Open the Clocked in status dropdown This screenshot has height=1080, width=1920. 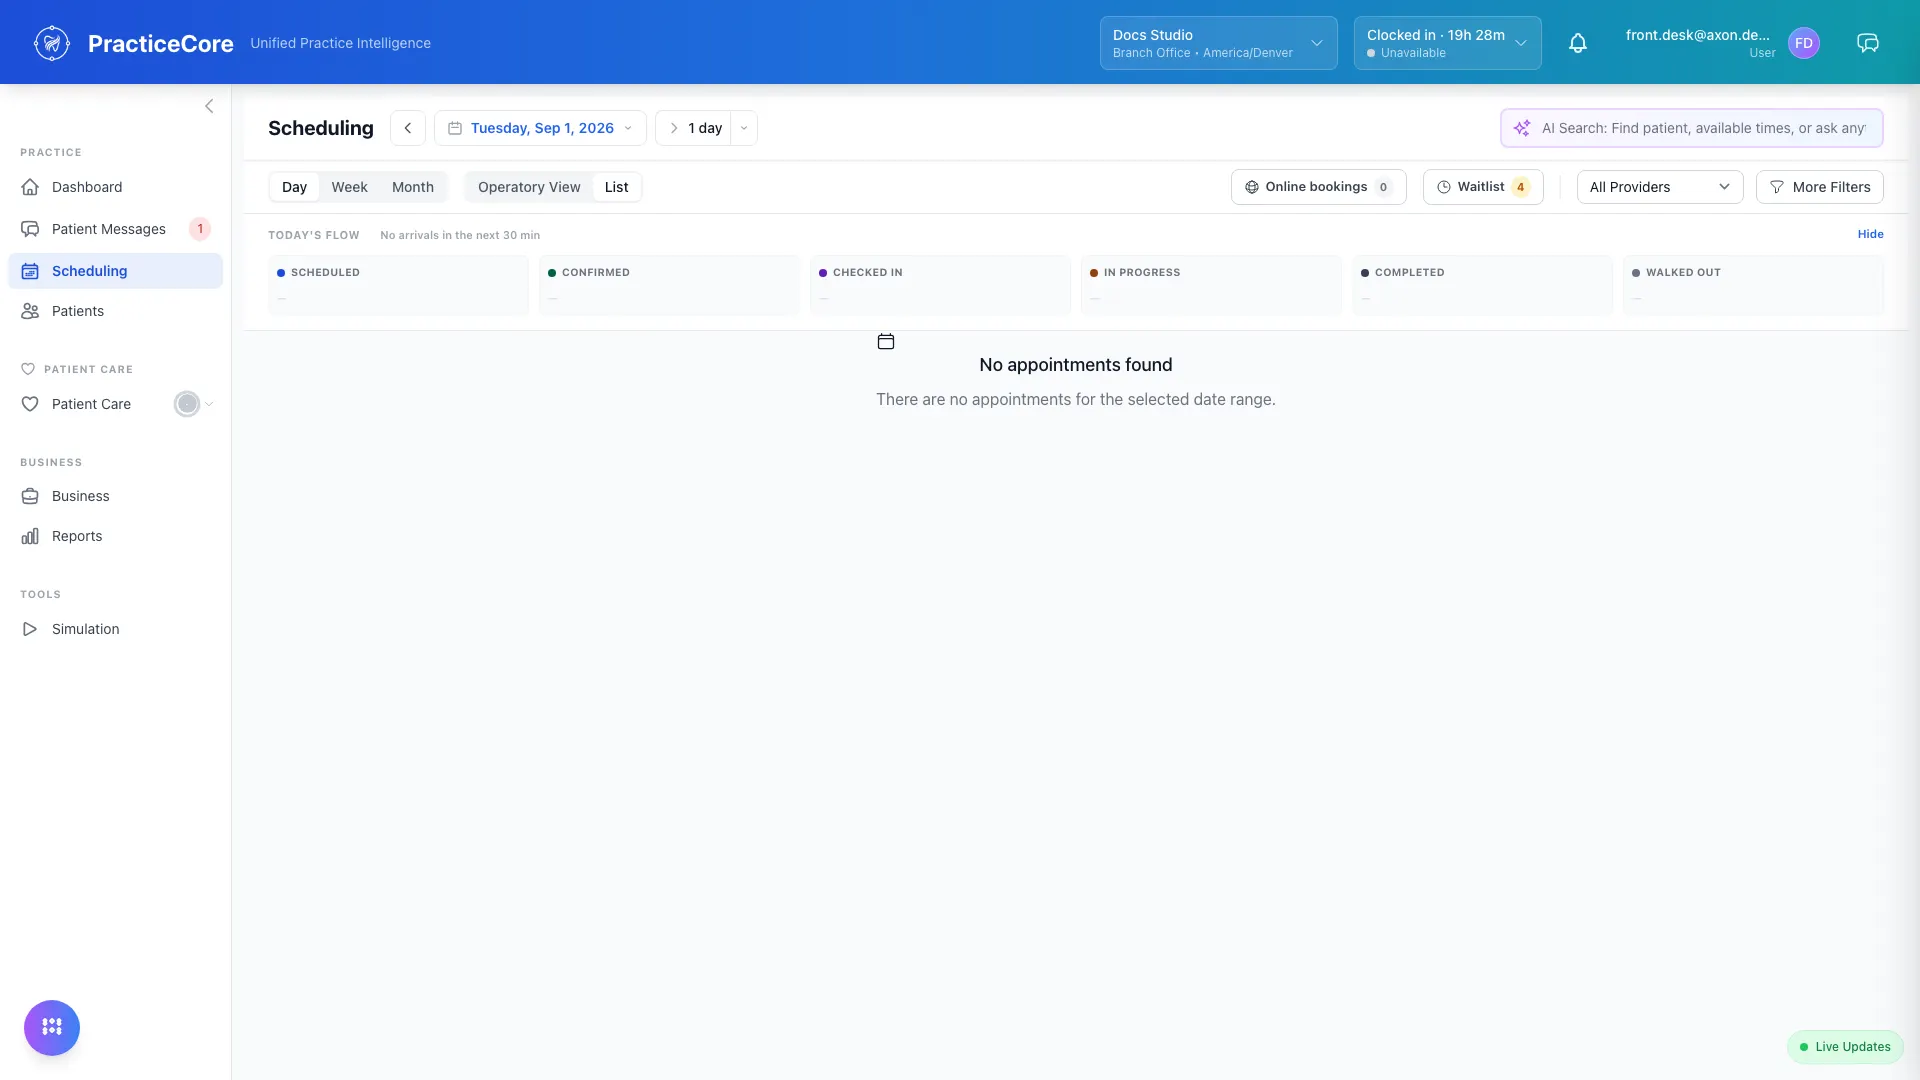coord(1447,43)
